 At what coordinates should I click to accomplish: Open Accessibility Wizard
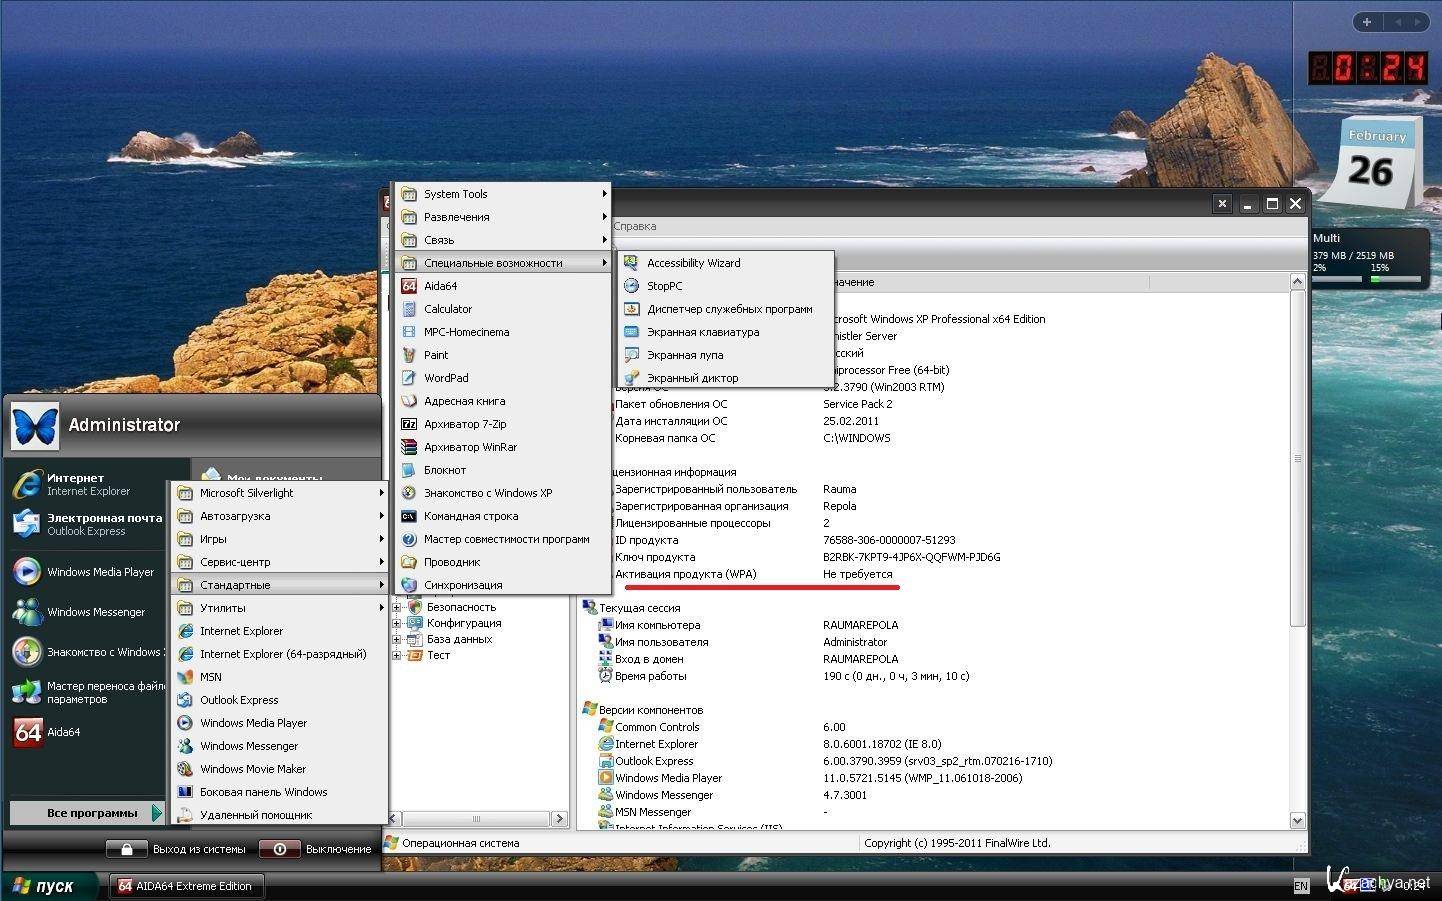pyautogui.click(x=726, y=263)
